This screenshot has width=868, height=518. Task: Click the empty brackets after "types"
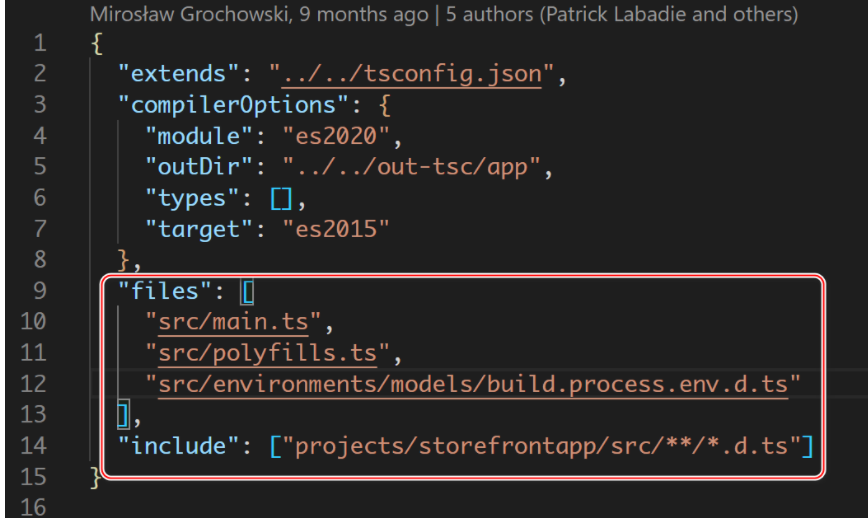click(279, 198)
